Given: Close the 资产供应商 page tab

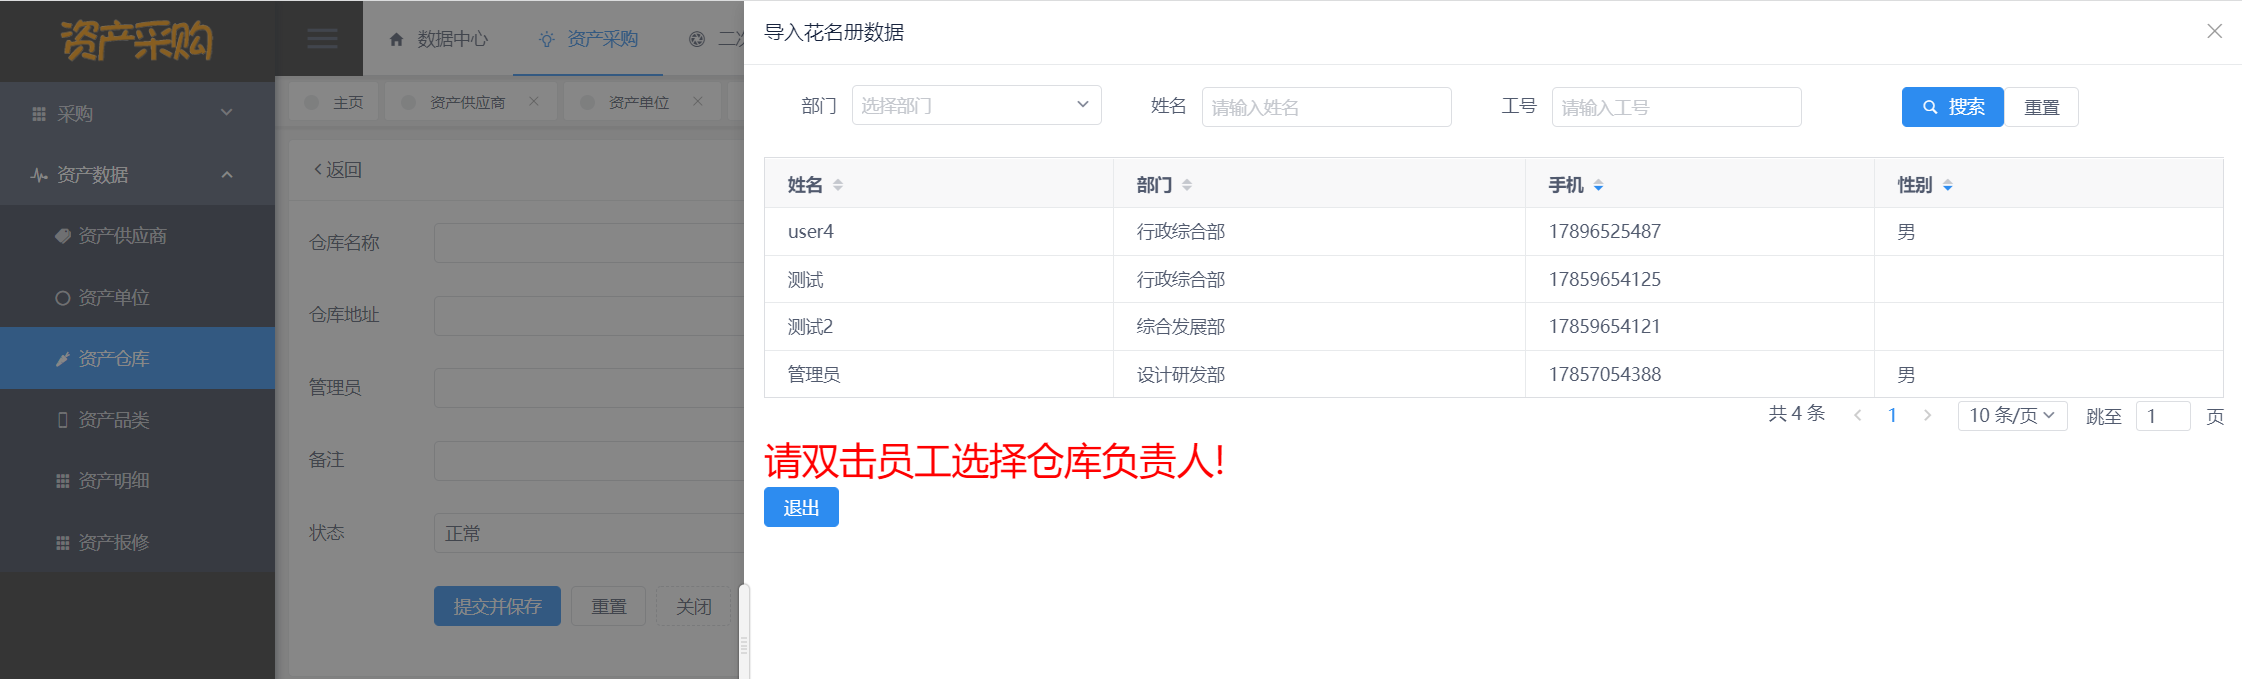Looking at the screenshot, I should point(534,101).
